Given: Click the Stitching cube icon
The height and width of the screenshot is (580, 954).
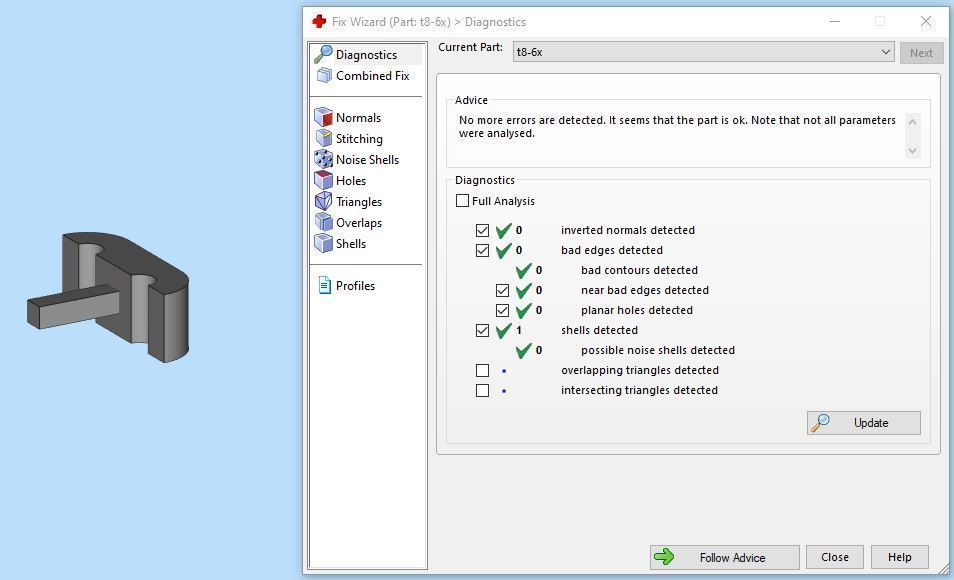Looking at the screenshot, I should point(324,138).
